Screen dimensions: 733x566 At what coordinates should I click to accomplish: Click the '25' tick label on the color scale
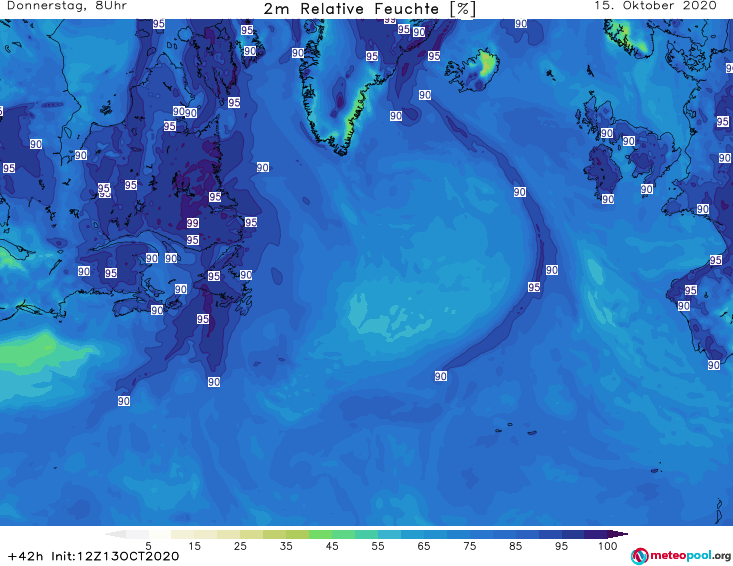coord(240,546)
